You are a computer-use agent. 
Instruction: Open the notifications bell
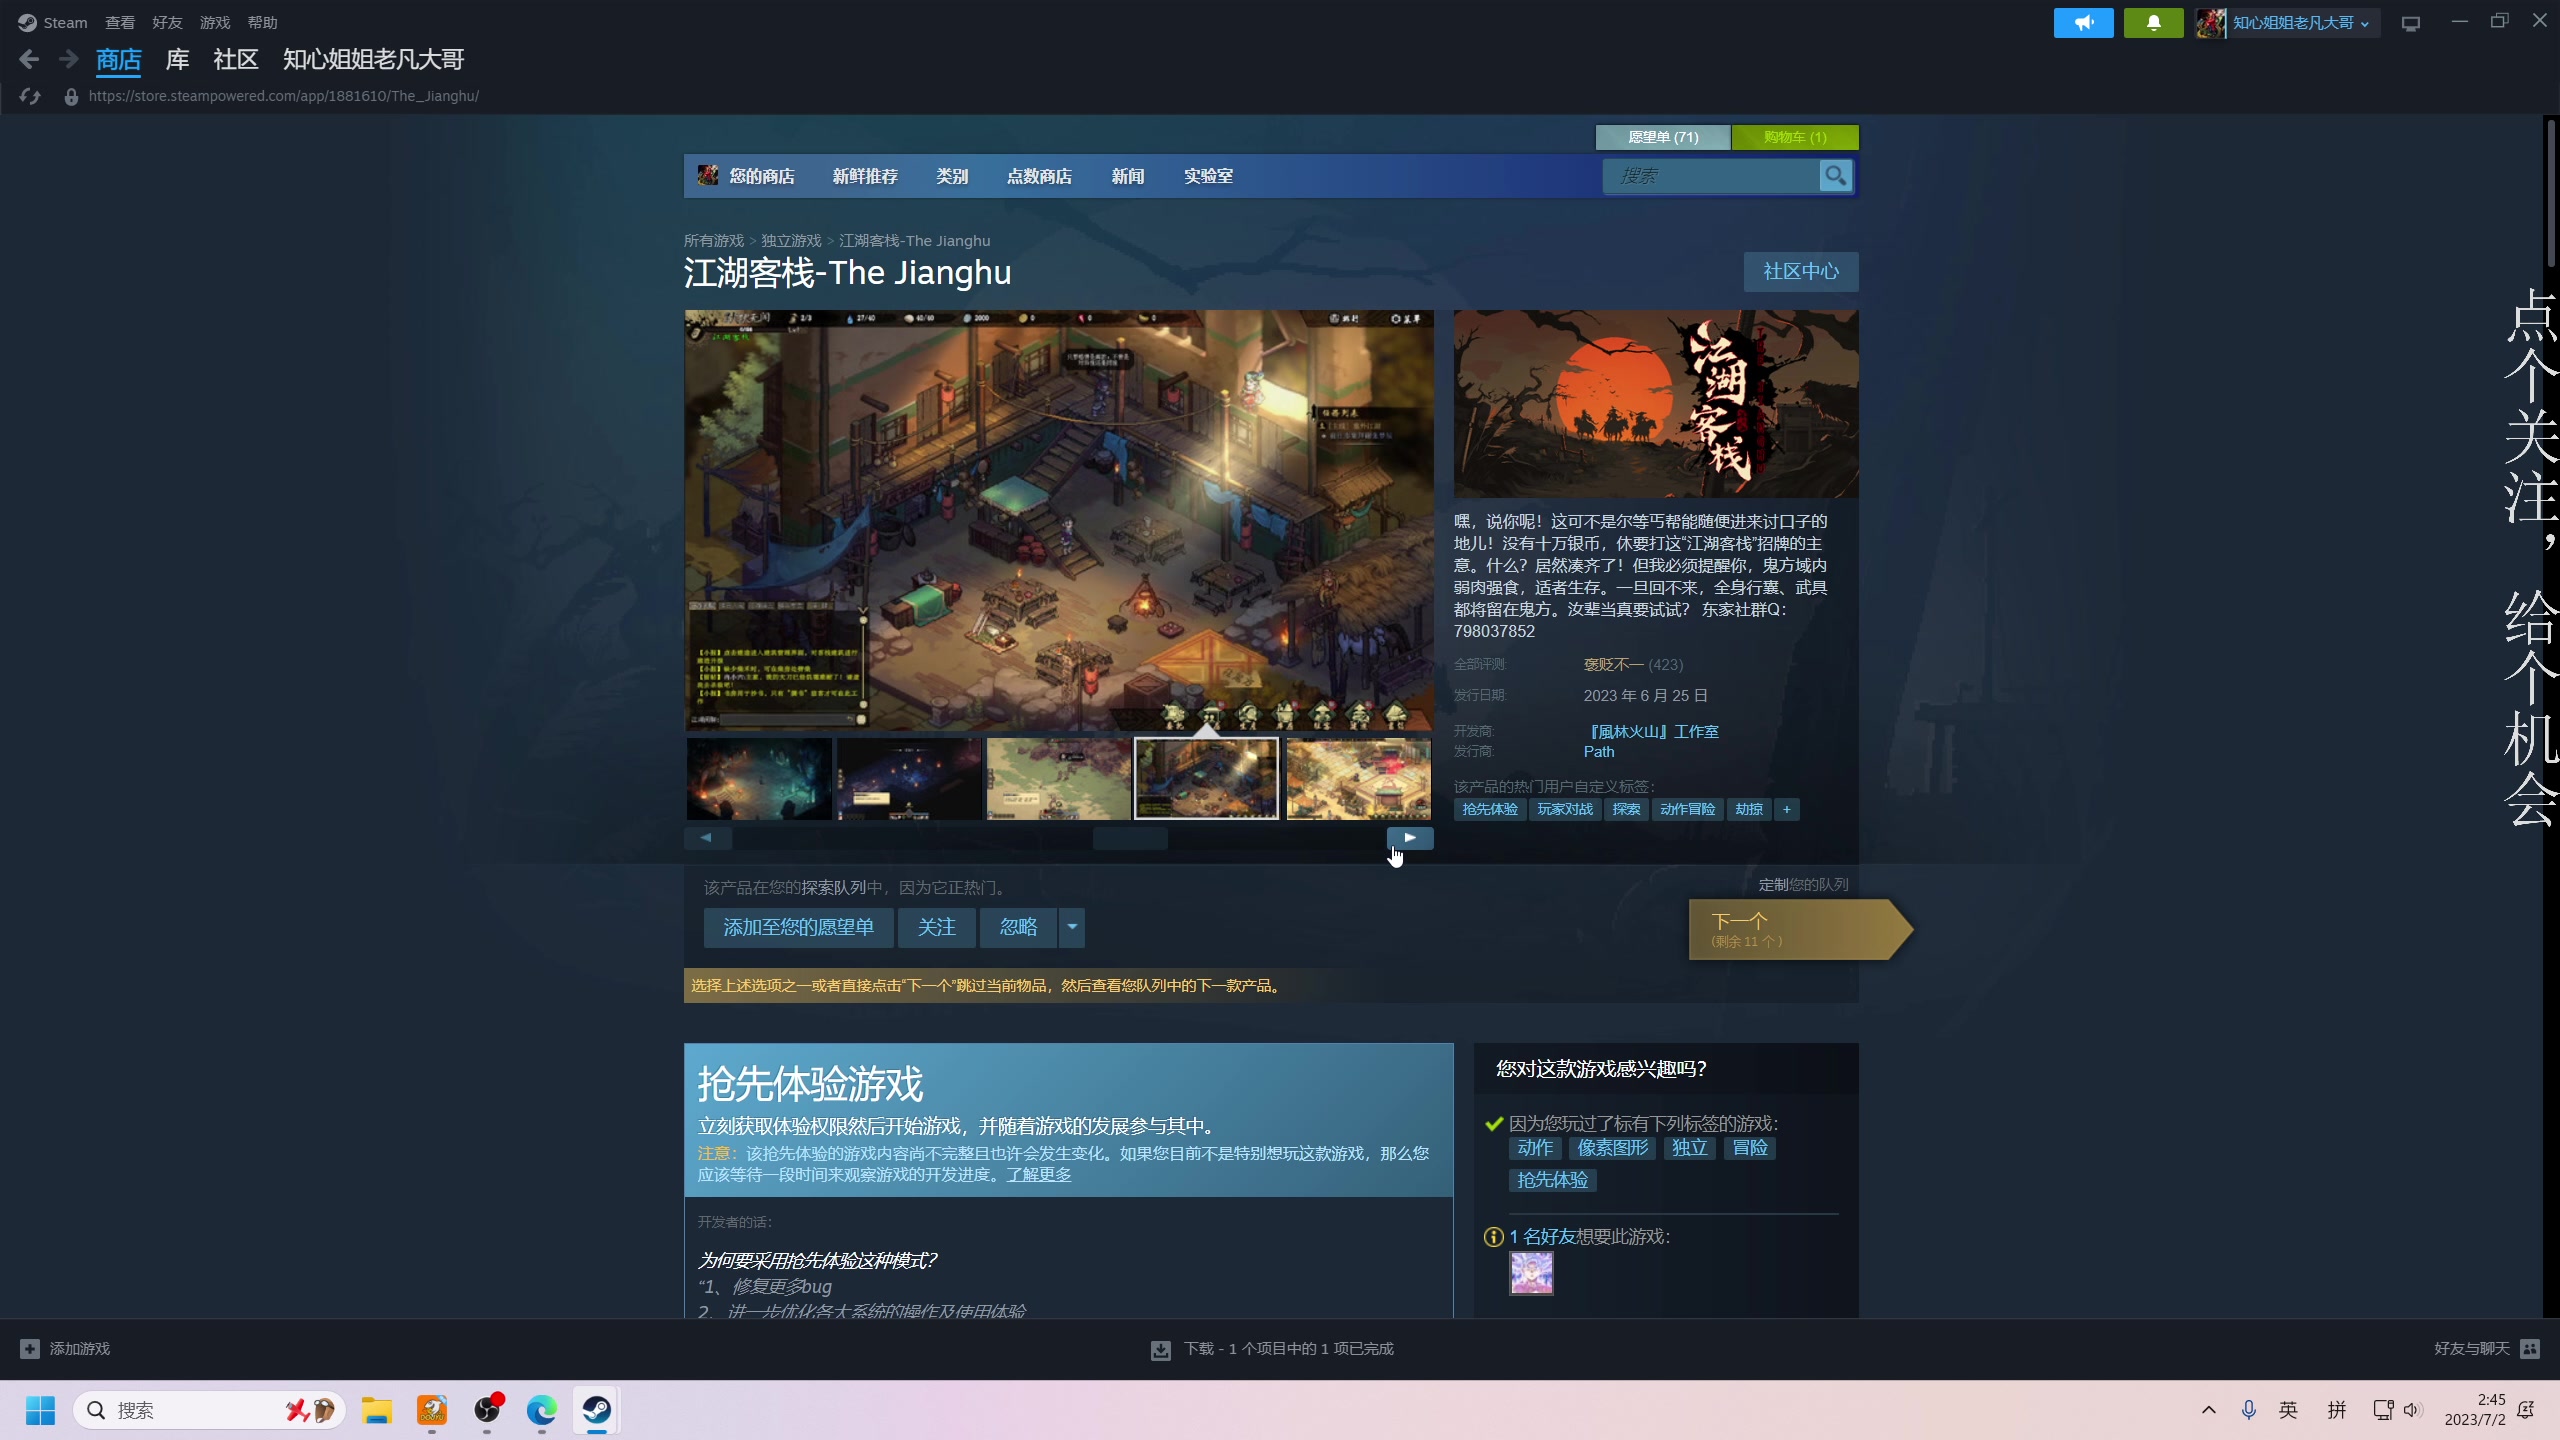pos(2153,23)
